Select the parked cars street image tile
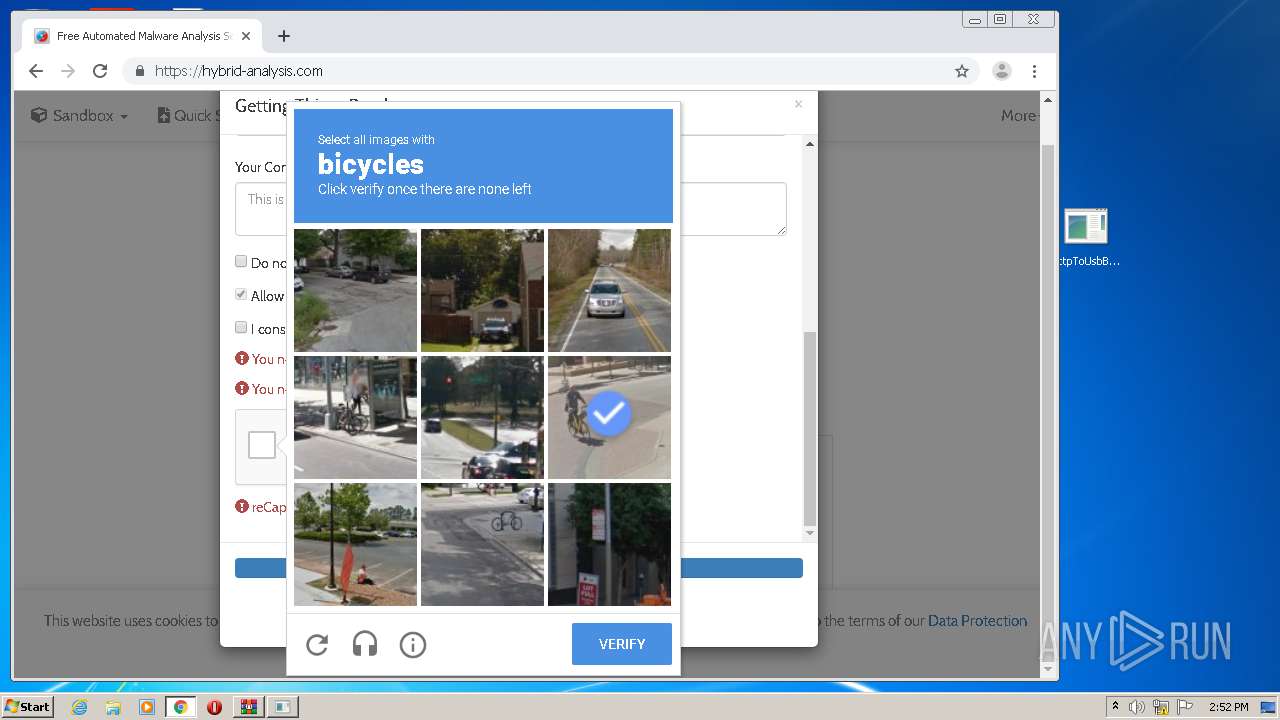Screen dimensions: 1280x720 coord(355,291)
